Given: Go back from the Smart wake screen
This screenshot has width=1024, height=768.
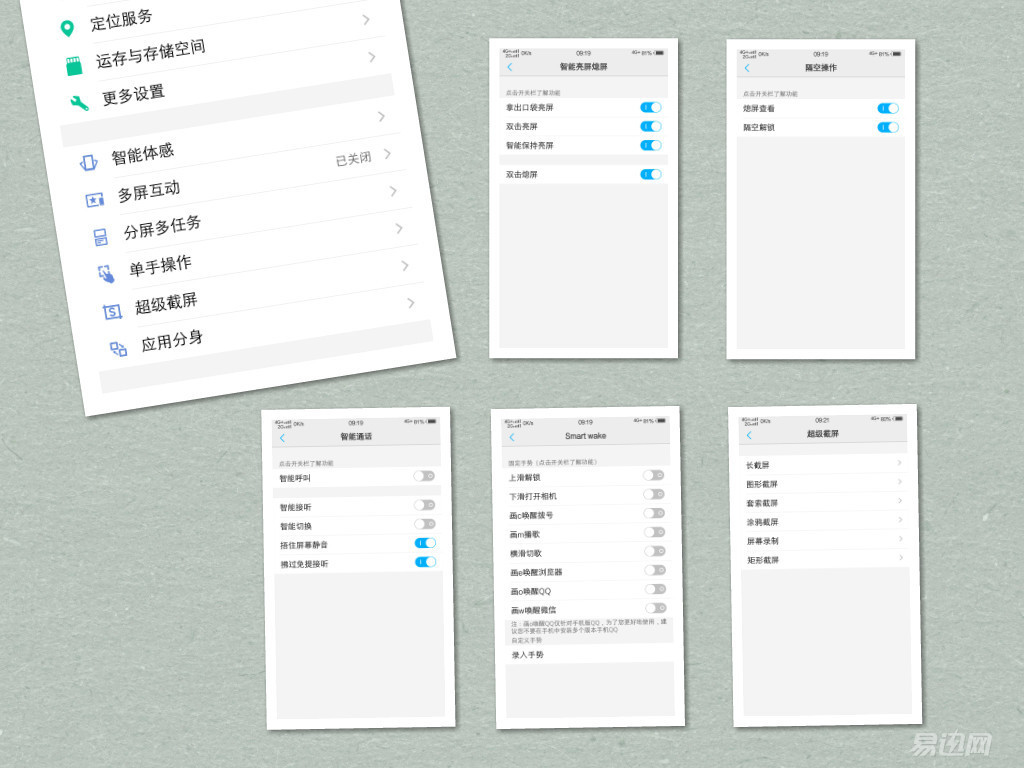Looking at the screenshot, I should point(512,437).
